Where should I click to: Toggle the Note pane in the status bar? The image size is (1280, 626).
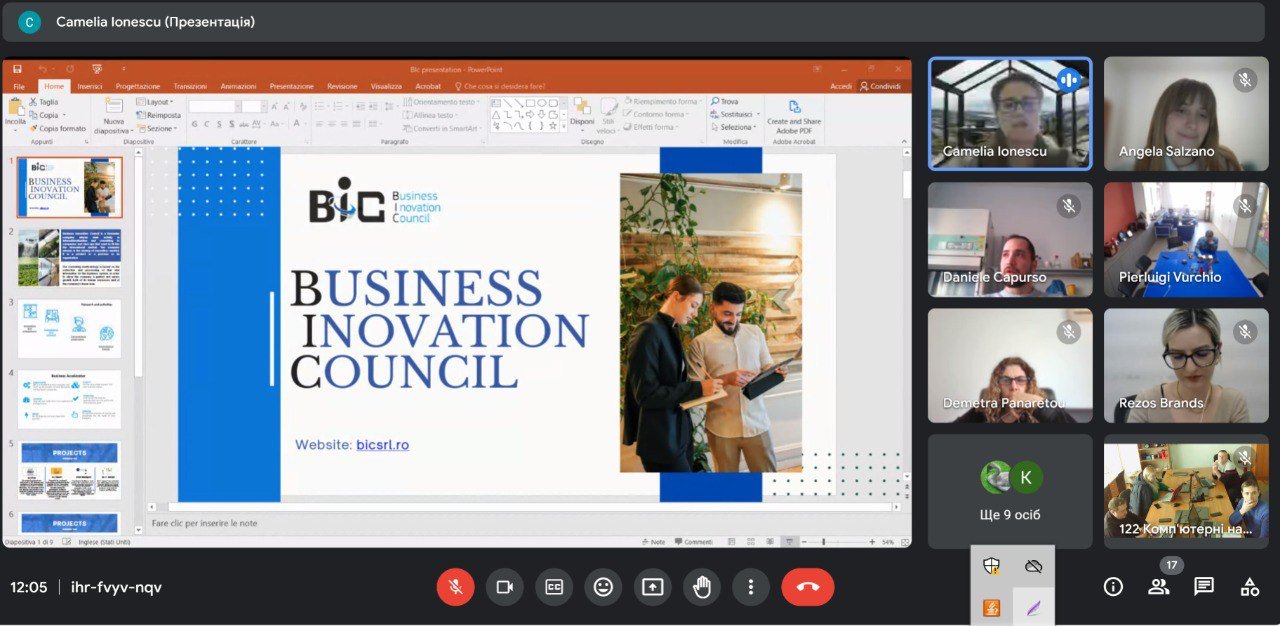coord(653,542)
